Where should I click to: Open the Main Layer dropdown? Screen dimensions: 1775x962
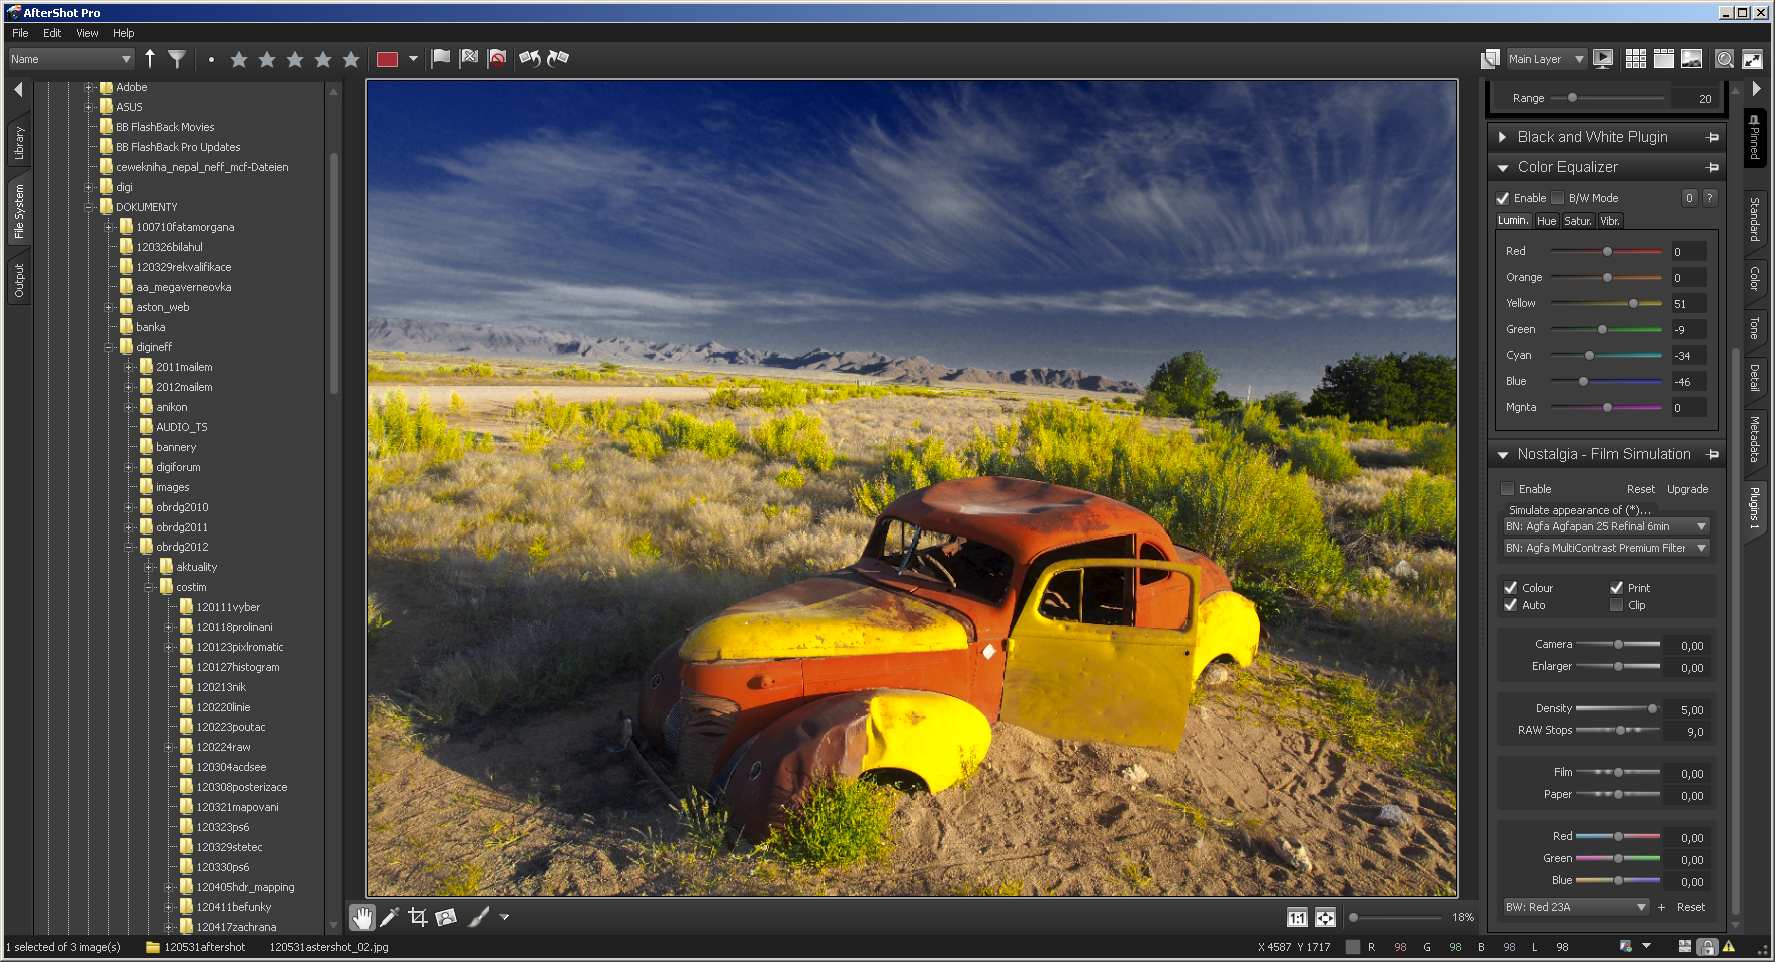[x=1546, y=59]
